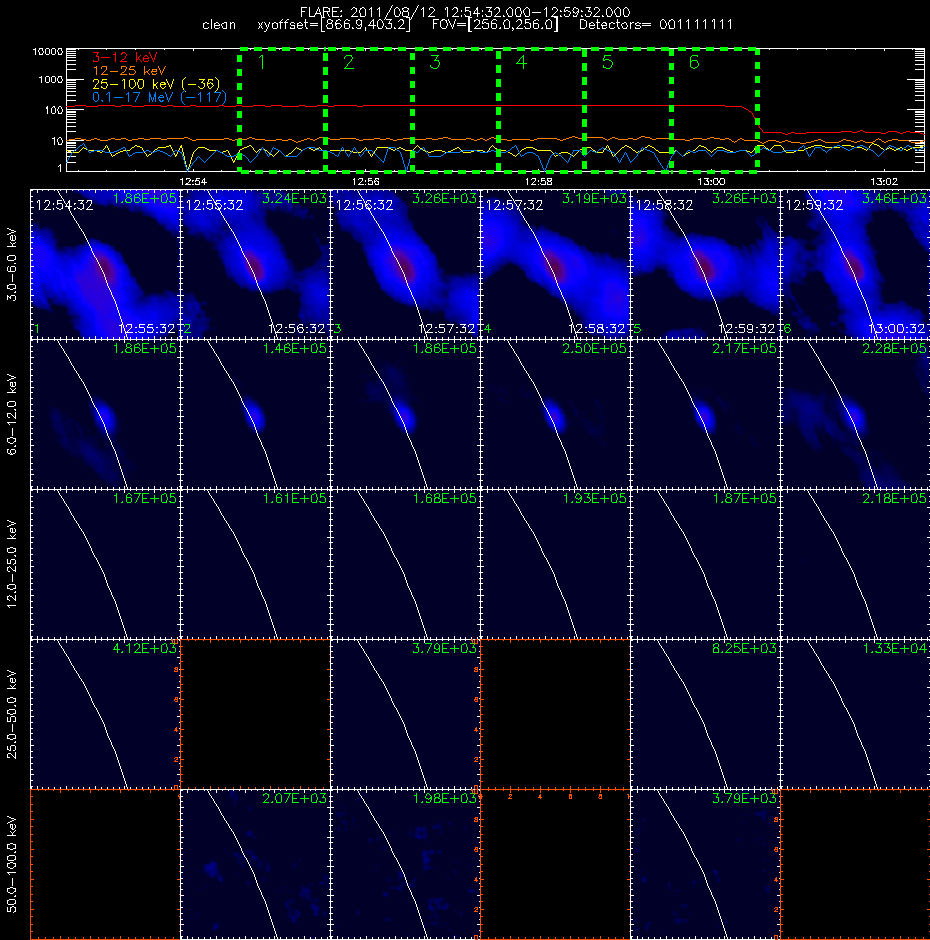The width and height of the screenshot is (930, 940).
Task: Select the green interval number 2 in light curve
Action: [x=348, y=62]
